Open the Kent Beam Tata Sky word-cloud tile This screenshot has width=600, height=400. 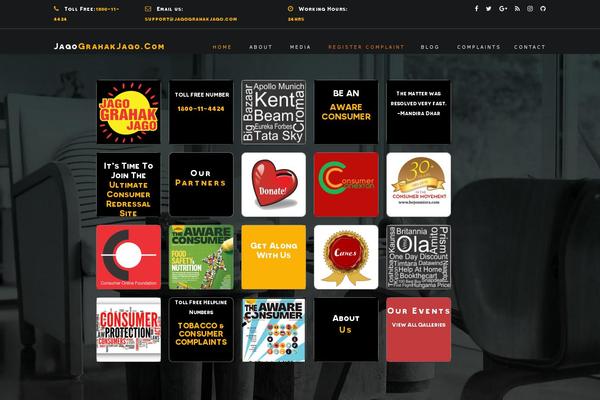pos(274,112)
